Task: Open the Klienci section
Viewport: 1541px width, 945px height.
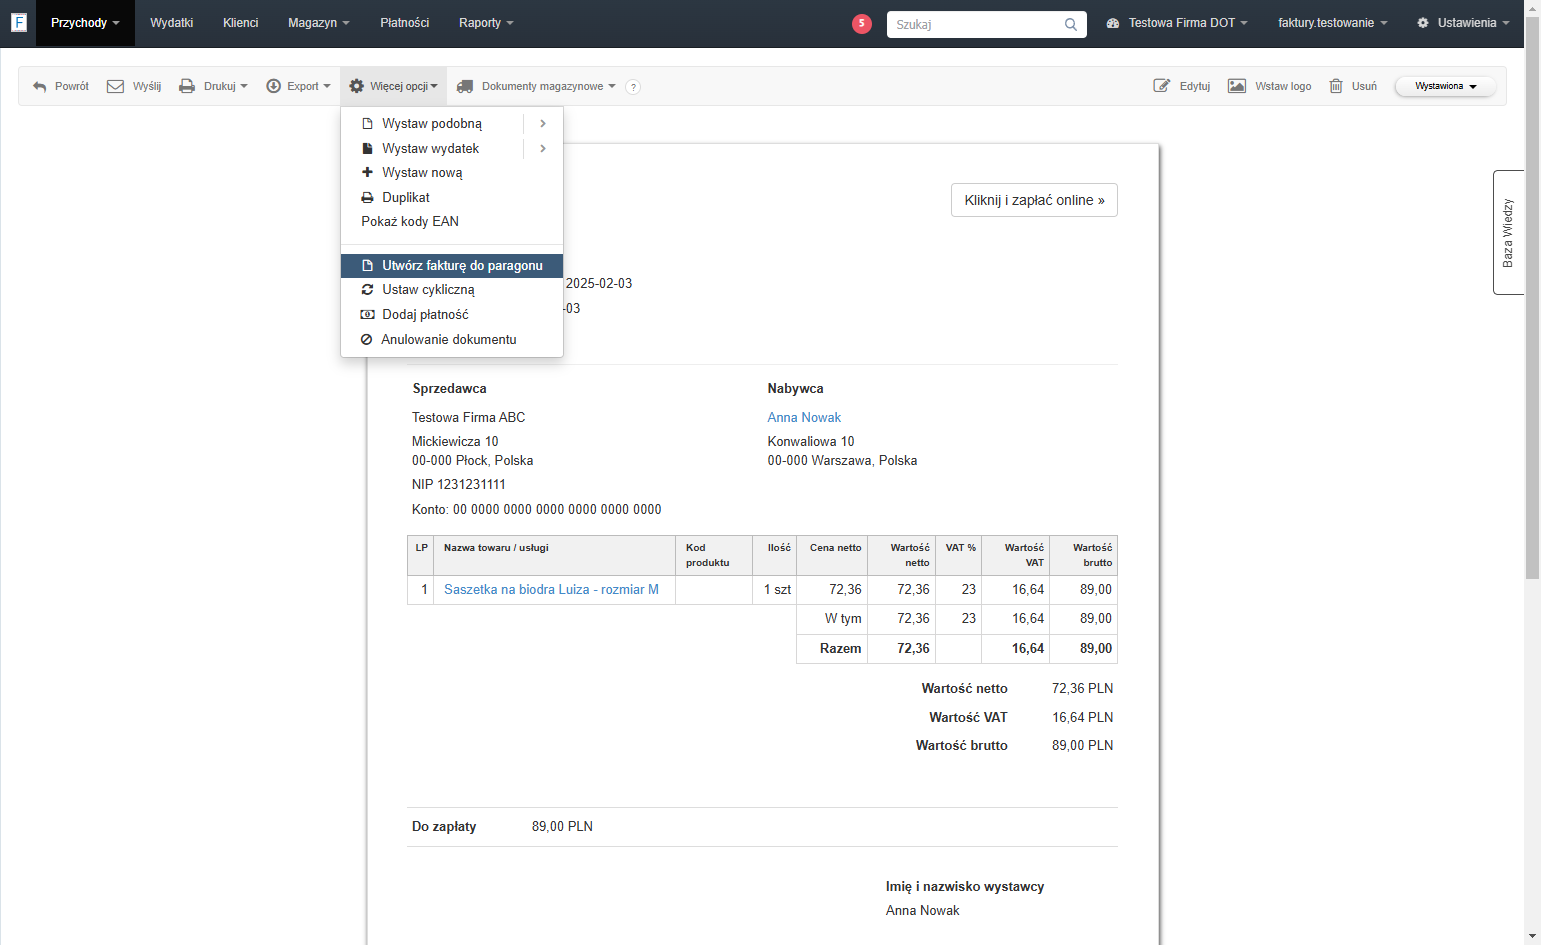Action: (241, 23)
